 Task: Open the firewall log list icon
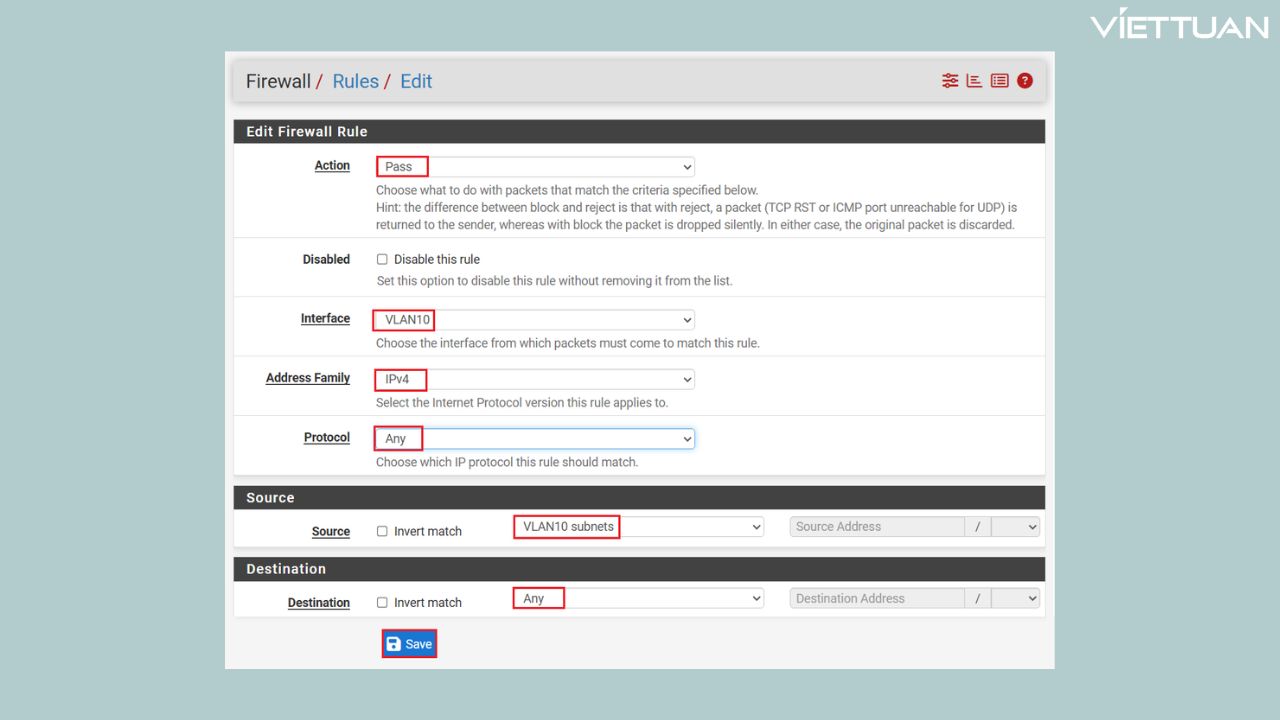pos(999,81)
